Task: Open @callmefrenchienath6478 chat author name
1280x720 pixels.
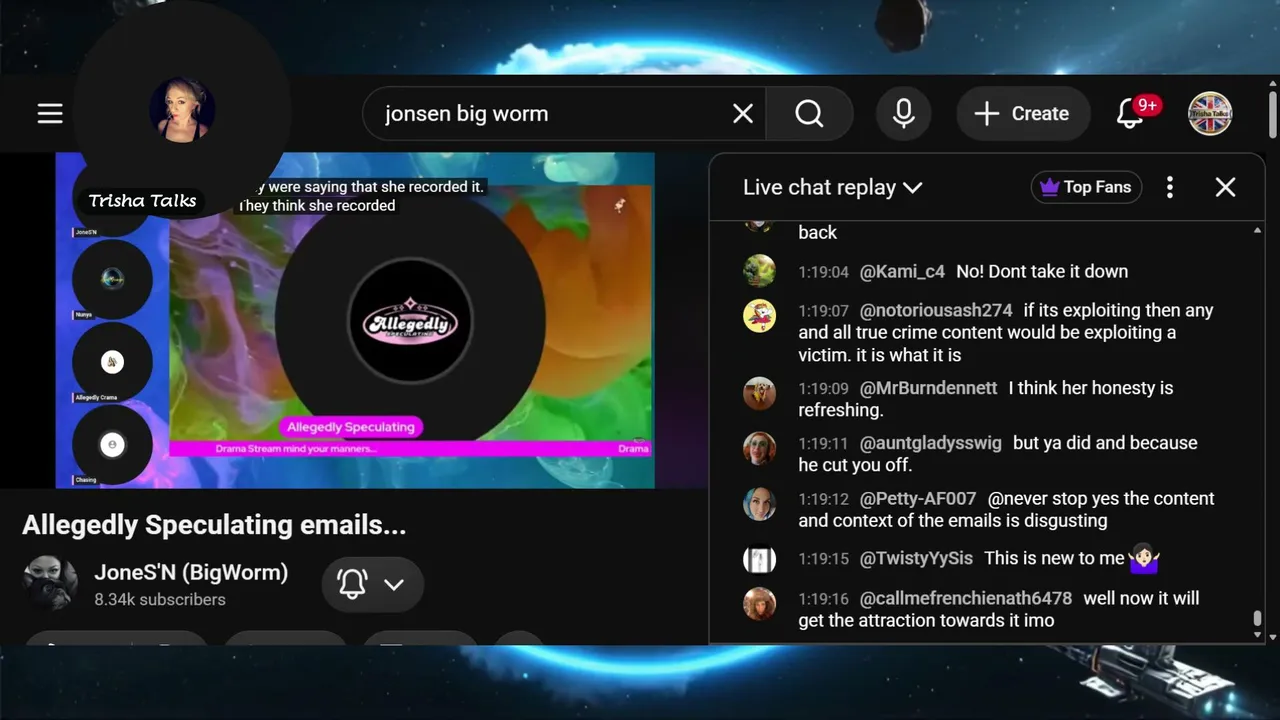Action: click(966, 599)
